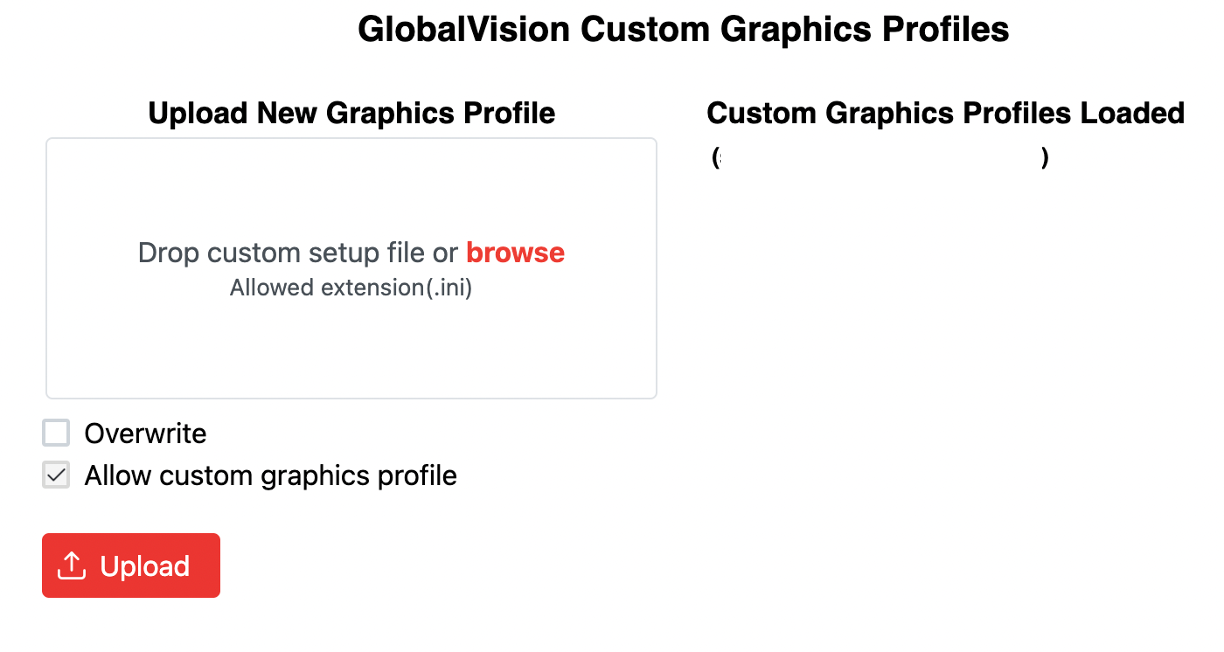Image resolution: width=1224 pixels, height=652 pixels.
Task: Click the opening parenthesis under loaded profiles
Action: point(717,158)
